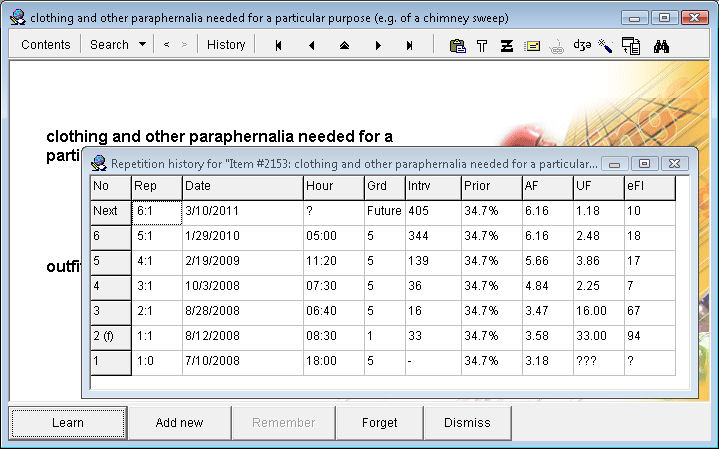Click the parent (up) navigation arrow
Viewport: 719px width, 449px height.
pyautogui.click(x=344, y=45)
